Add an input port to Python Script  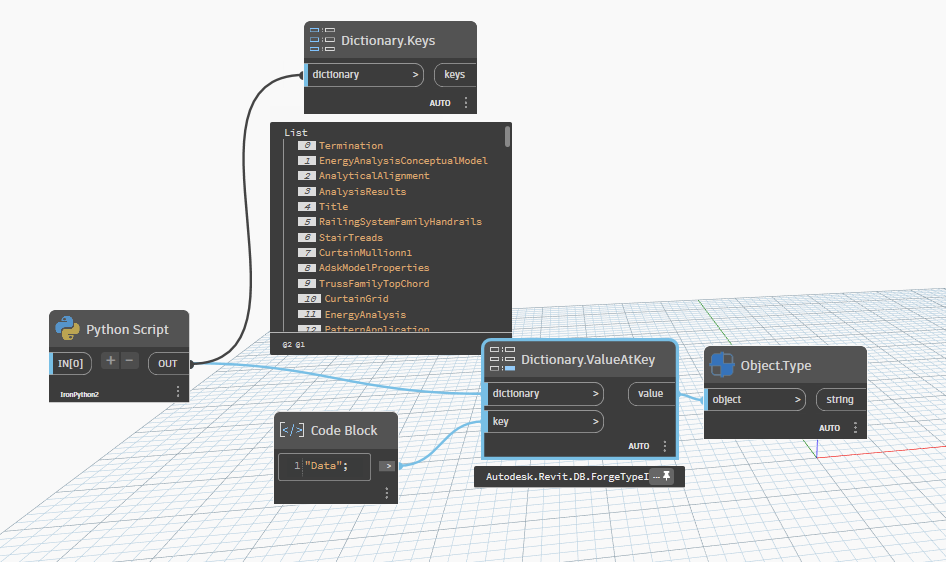[110, 361]
